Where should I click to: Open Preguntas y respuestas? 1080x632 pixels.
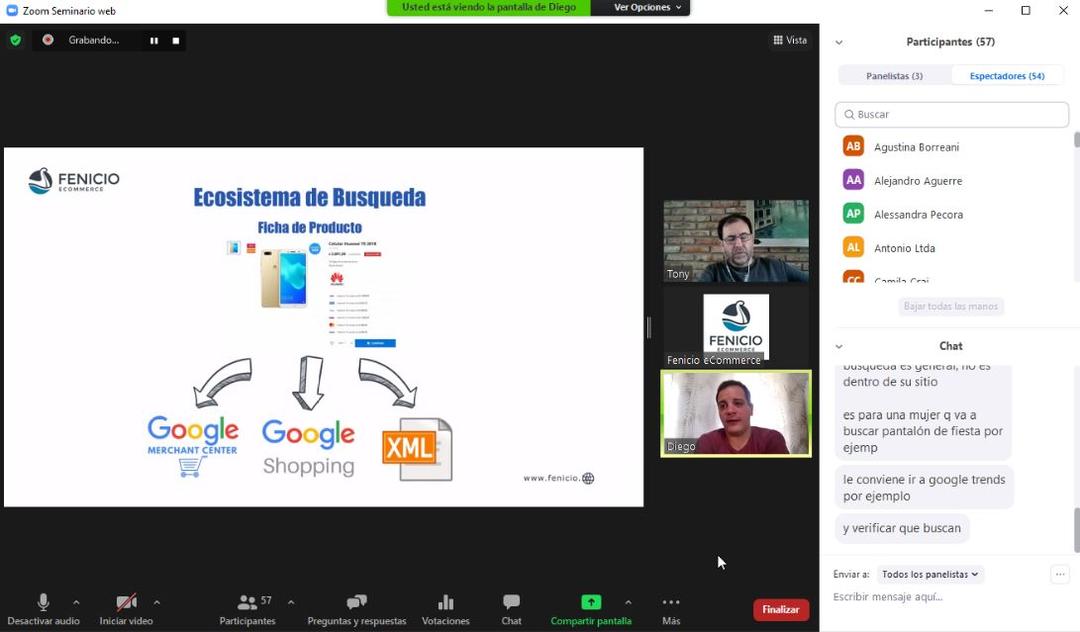click(356, 602)
